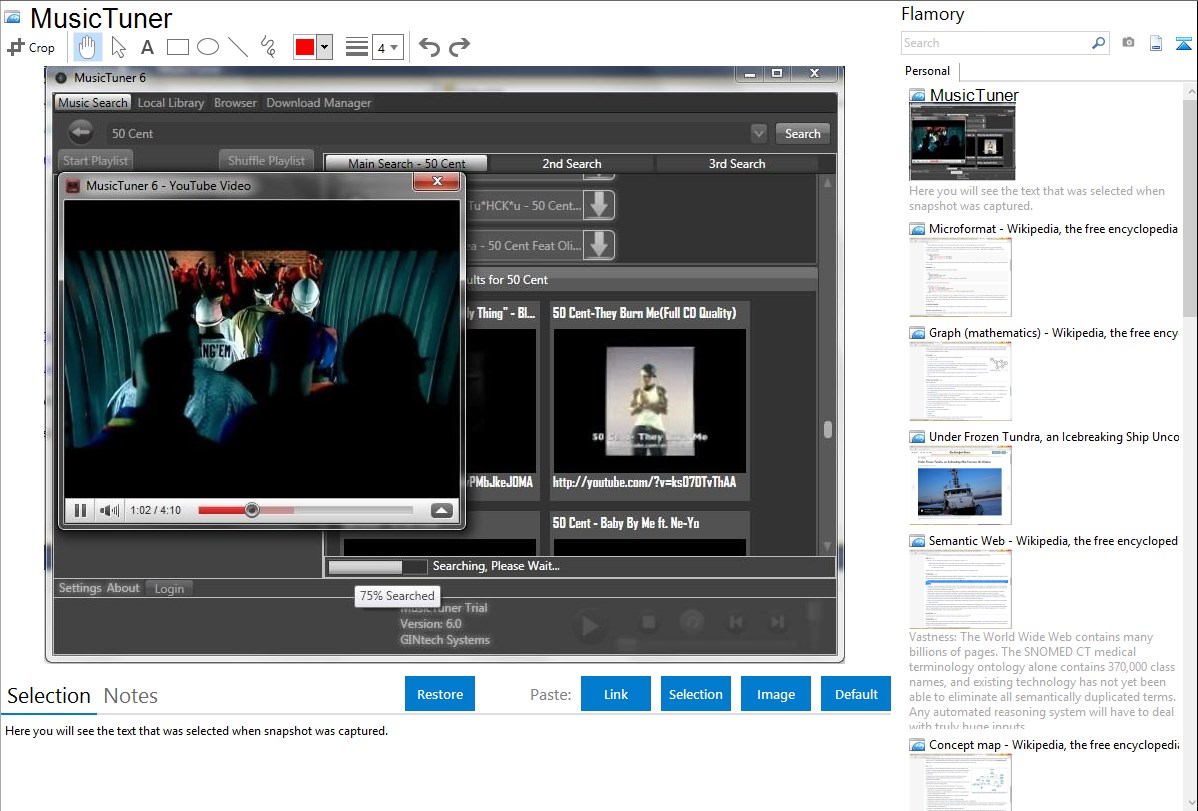This screenshot has height=811, width=1198.
Task: Click the up-arrow button in video player
Action: click(x=442, y=511)
